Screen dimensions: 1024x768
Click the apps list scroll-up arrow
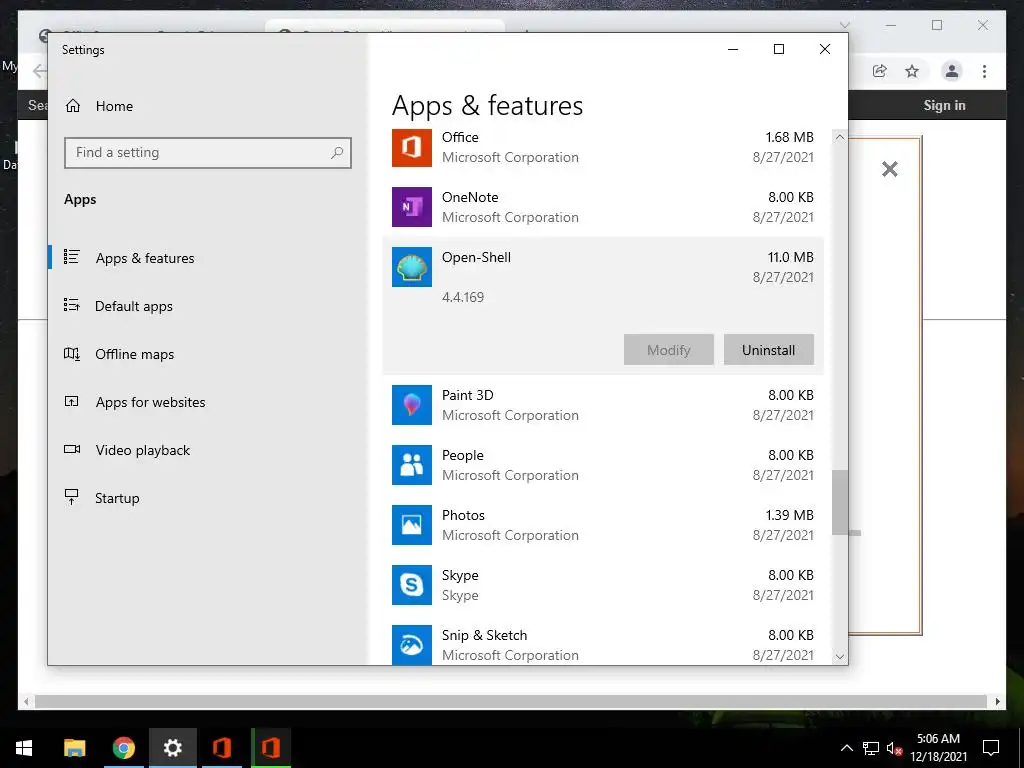840,137
